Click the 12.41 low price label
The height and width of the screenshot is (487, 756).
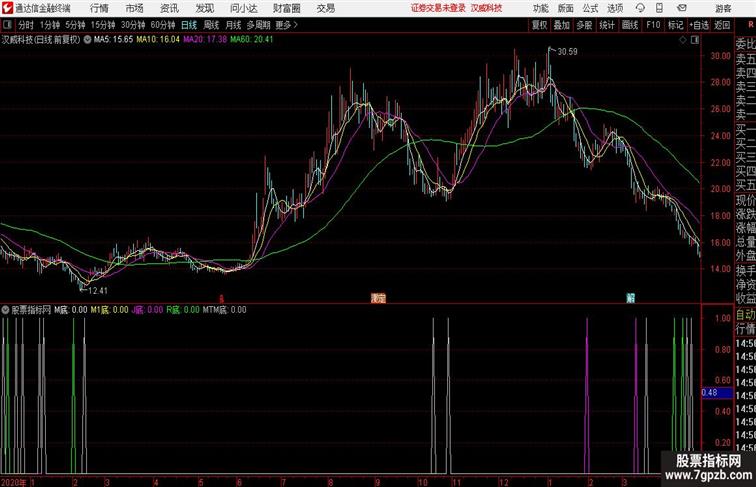98,290
